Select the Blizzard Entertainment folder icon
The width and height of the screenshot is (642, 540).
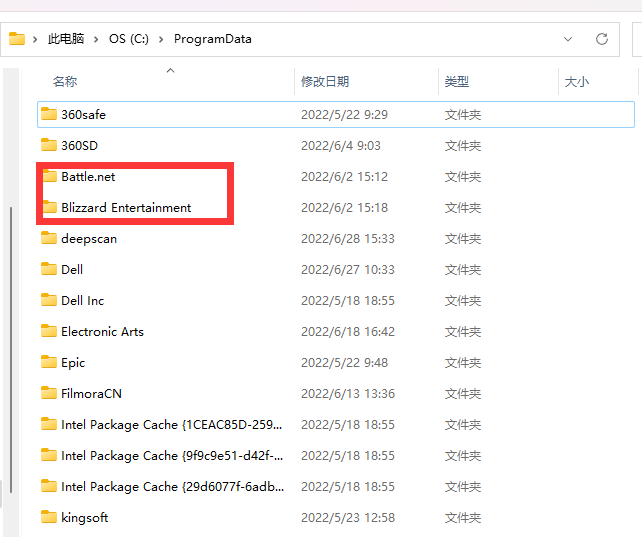(49, 207)
